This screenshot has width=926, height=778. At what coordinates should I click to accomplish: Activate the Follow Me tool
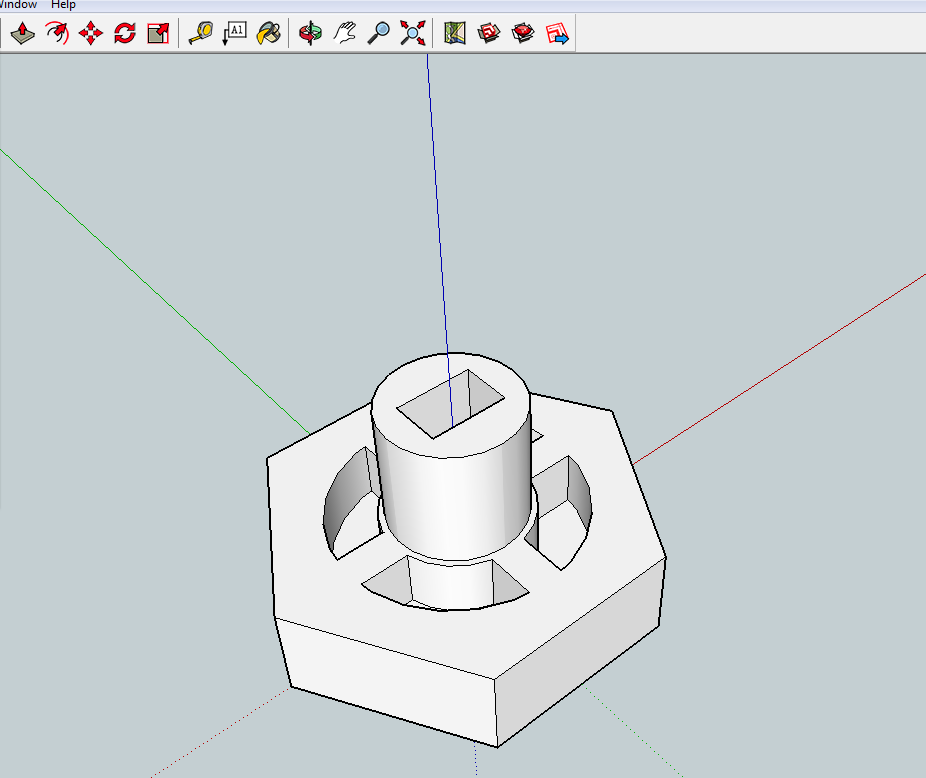click(x=57, y=32)
